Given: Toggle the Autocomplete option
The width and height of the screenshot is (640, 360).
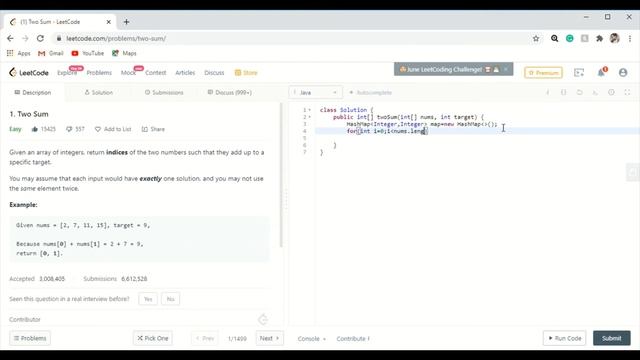Looking at the screenshot, I should point(370,93).
